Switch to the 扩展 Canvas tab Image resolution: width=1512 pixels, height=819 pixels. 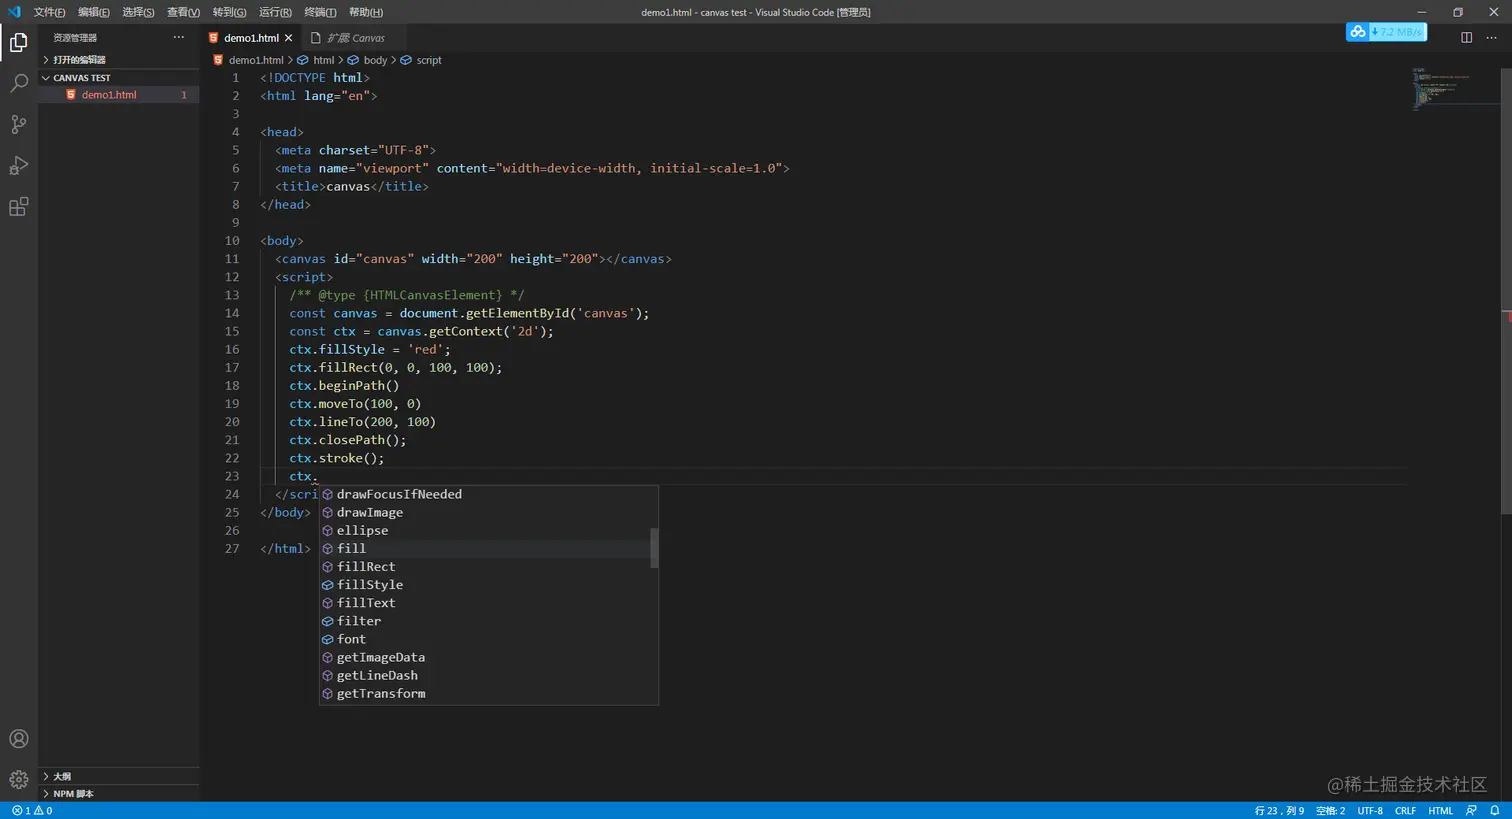(355, 38)
